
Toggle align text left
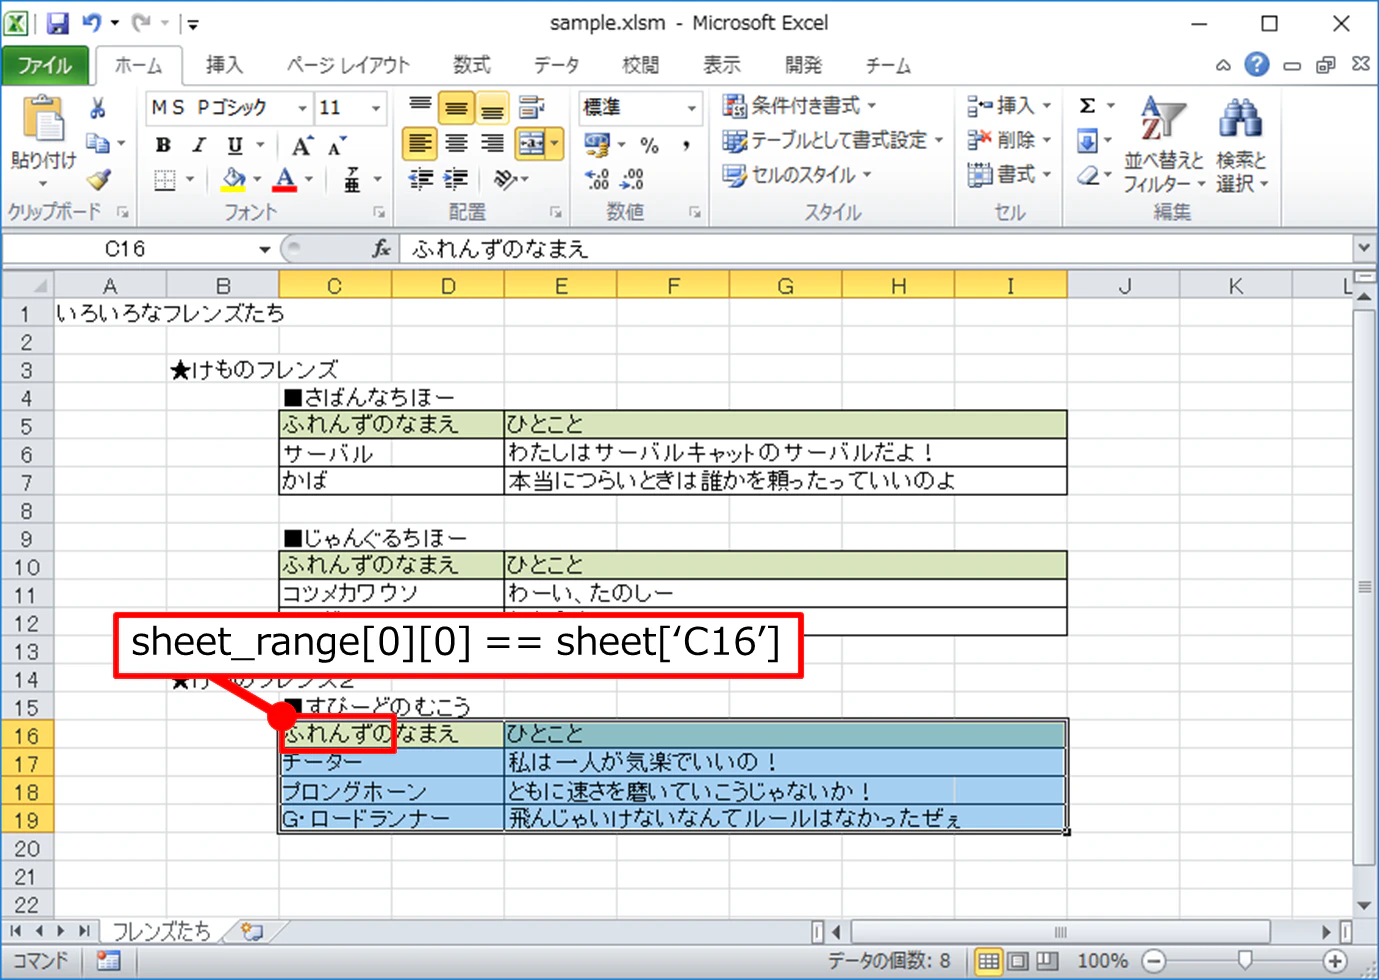coord(420,144)
